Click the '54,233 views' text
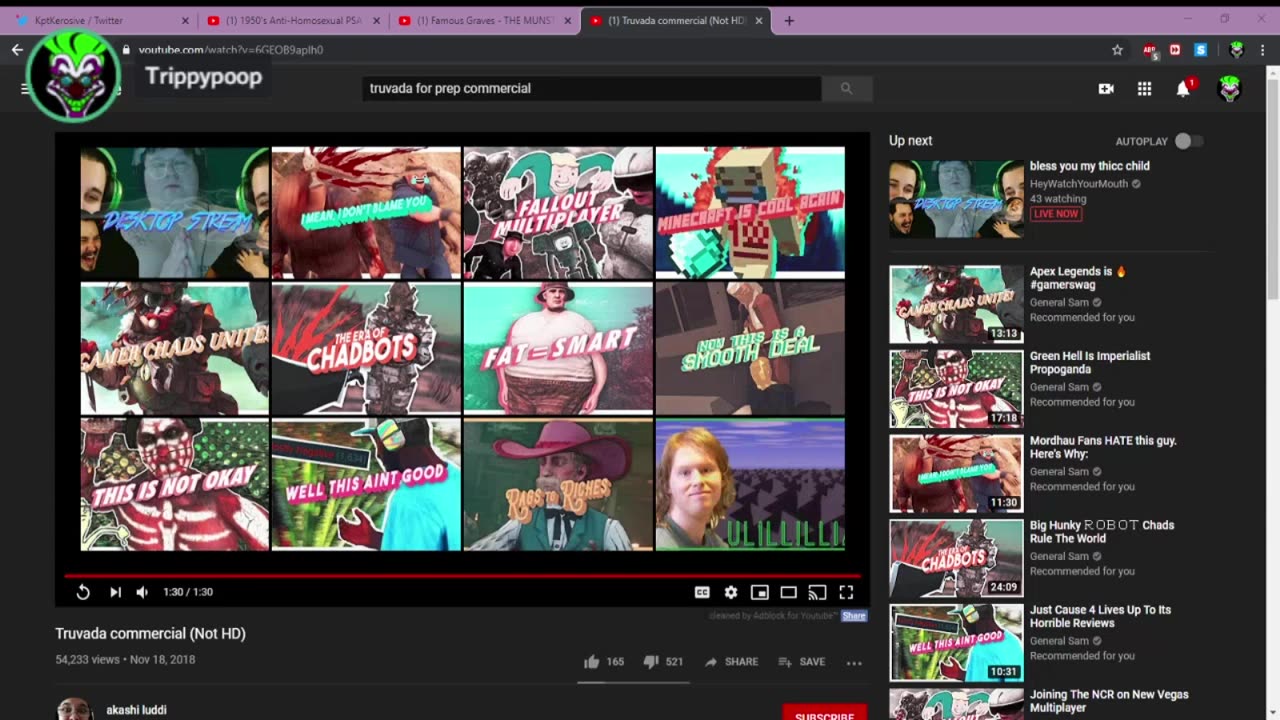Viewport: 1280px width, 720px height. [87, 660]
